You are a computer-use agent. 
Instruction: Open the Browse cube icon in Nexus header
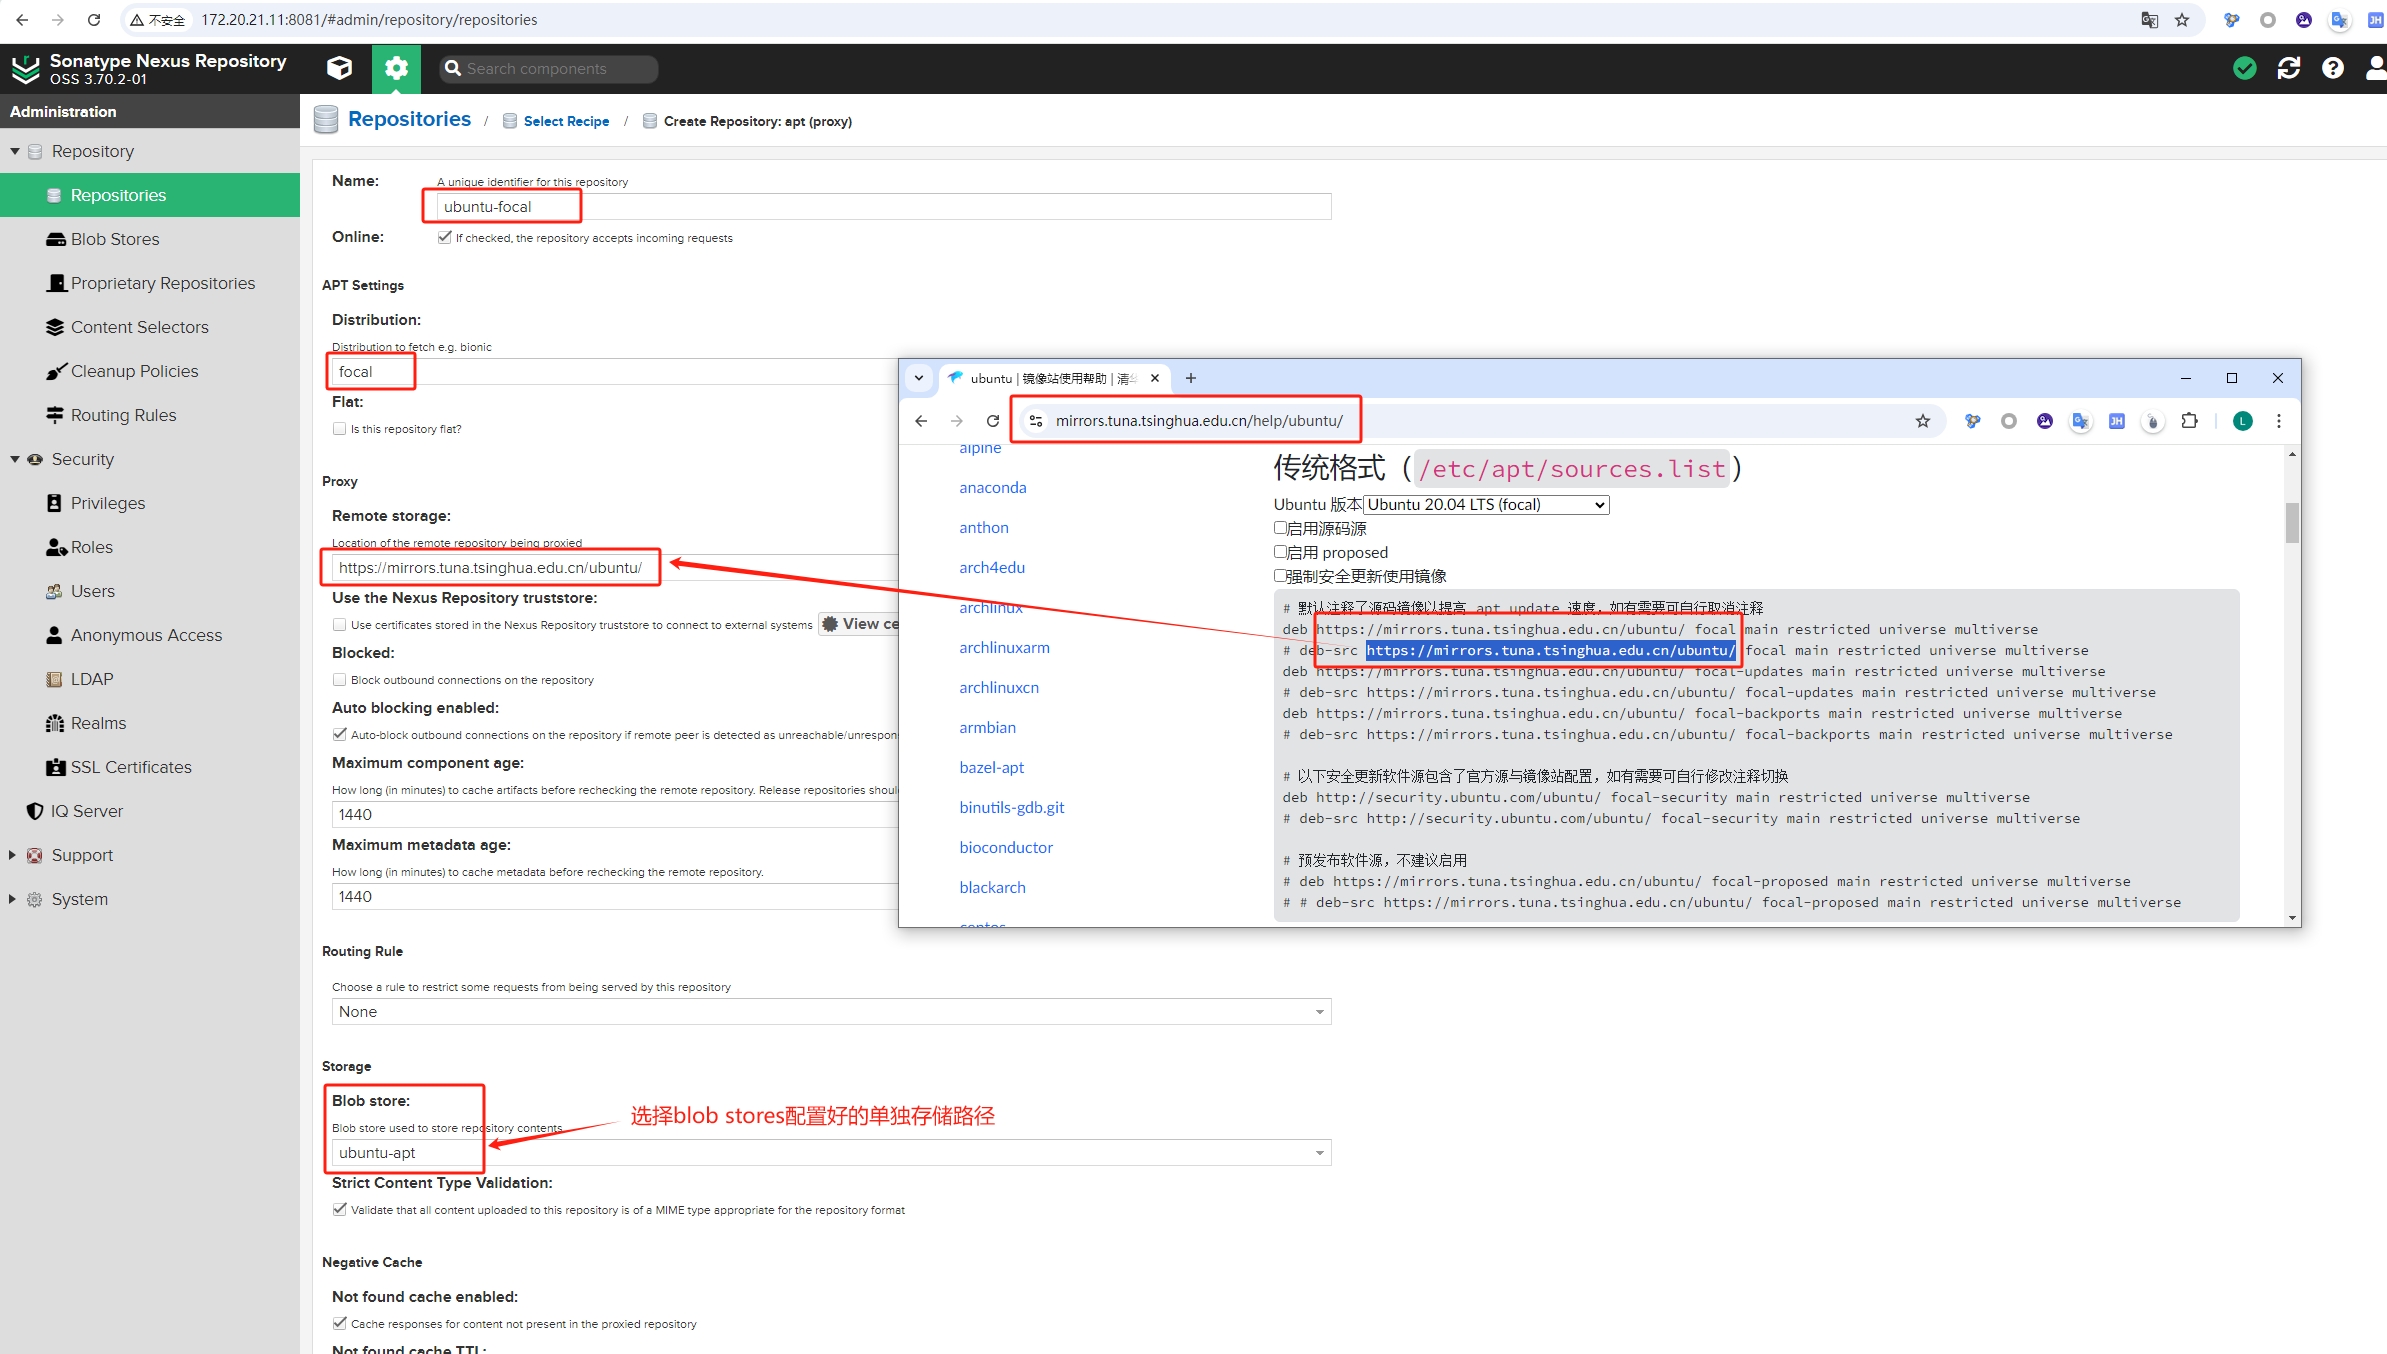tap(340, 68)
